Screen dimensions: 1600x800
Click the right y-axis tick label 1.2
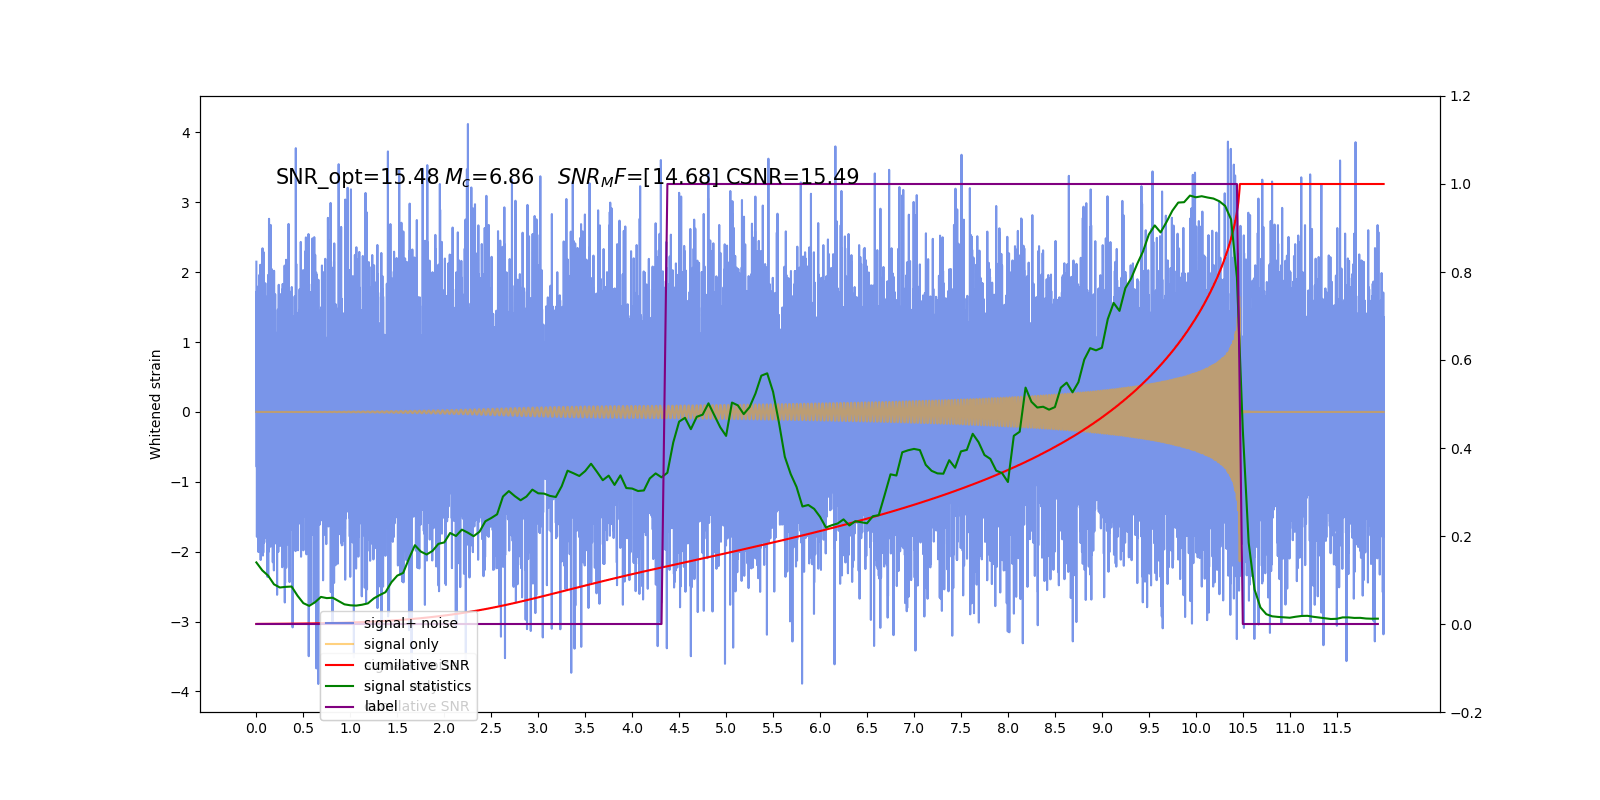(x=1460, y=97)
